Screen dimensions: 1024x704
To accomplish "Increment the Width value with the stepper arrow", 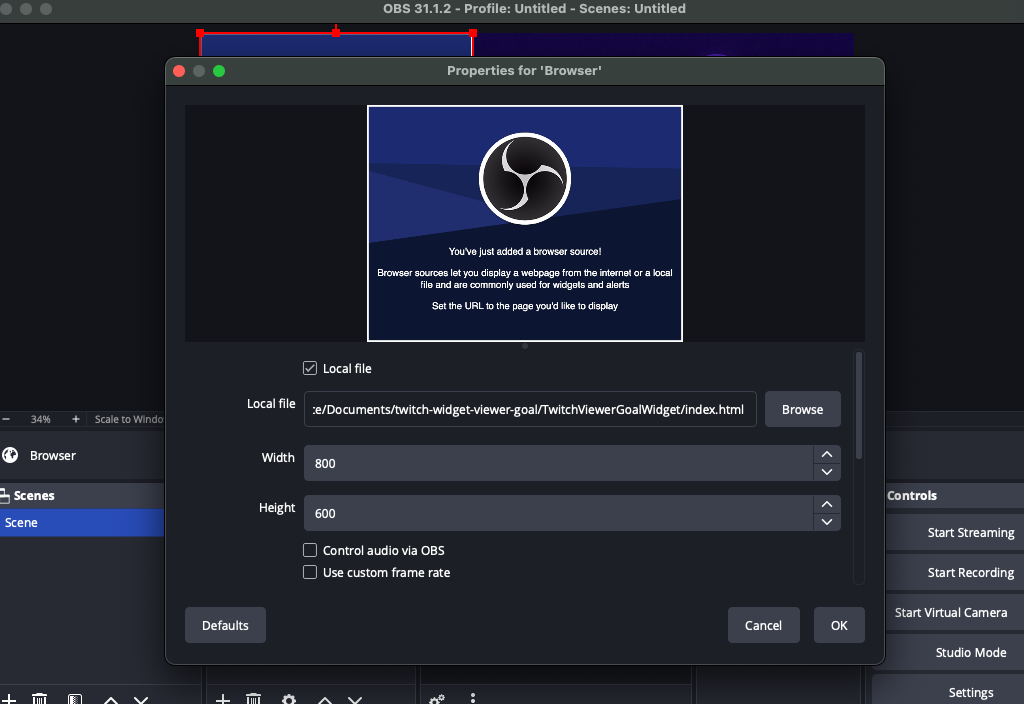I will [x=827, y=456].
